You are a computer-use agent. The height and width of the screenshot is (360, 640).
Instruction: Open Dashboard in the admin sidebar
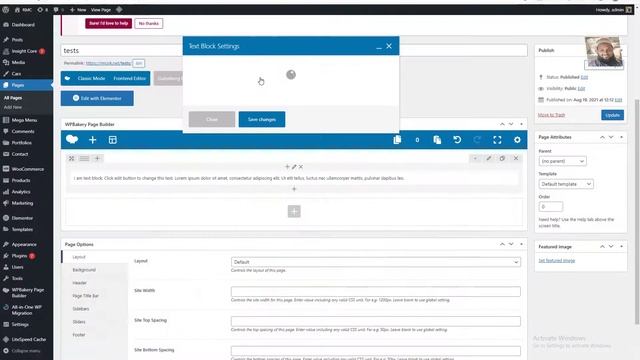coord(23,24)
